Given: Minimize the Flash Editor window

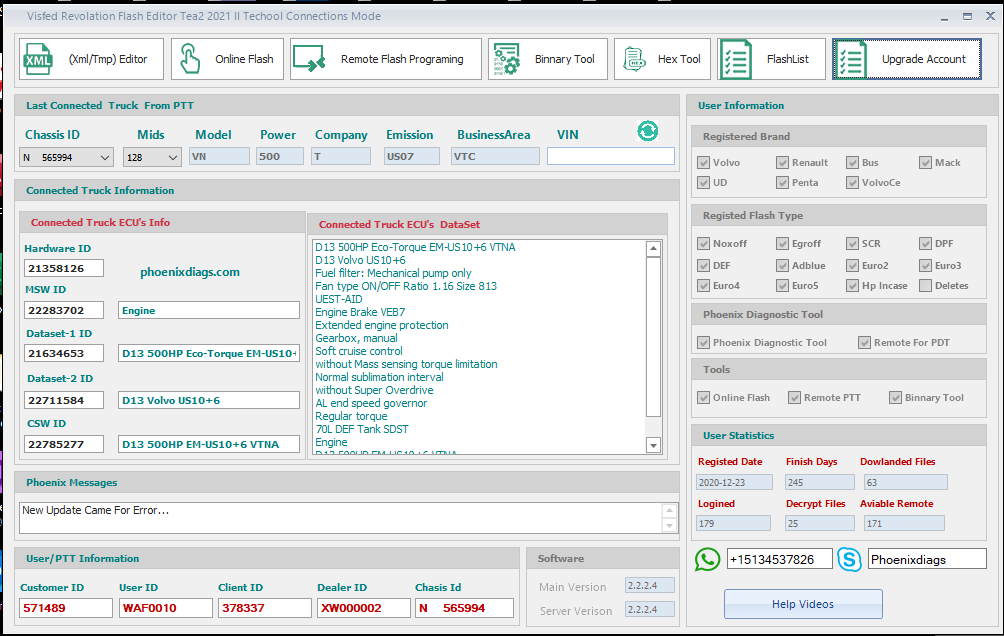Looking at the screenshot, I should pyautogui.click(x=944, y=17).
